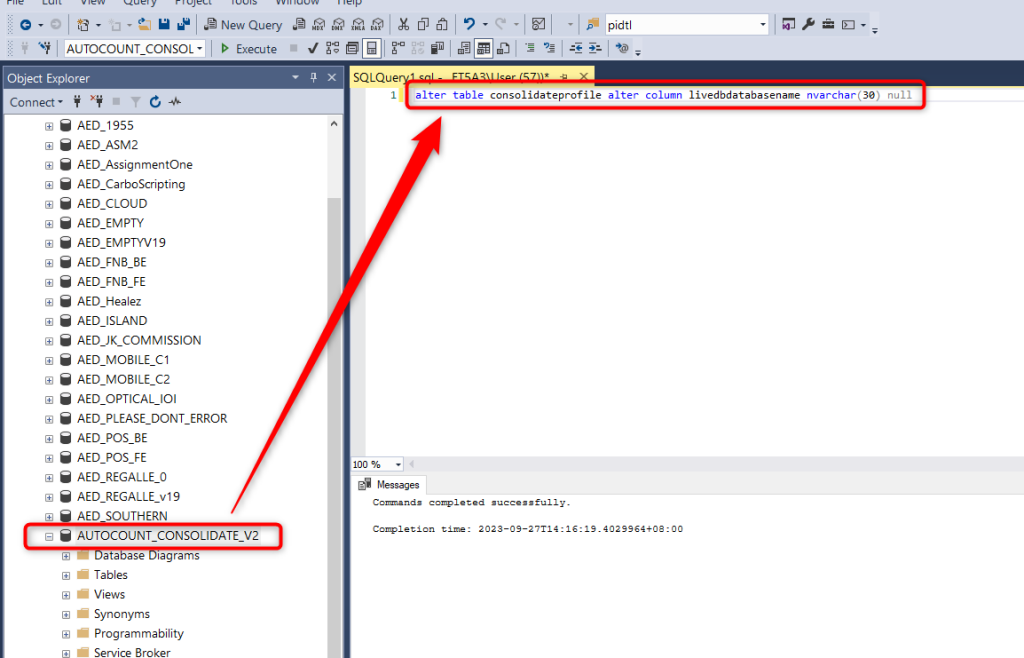
Task: Open Activity Monitor from Object Explorer toolbar
Action: 175,102
